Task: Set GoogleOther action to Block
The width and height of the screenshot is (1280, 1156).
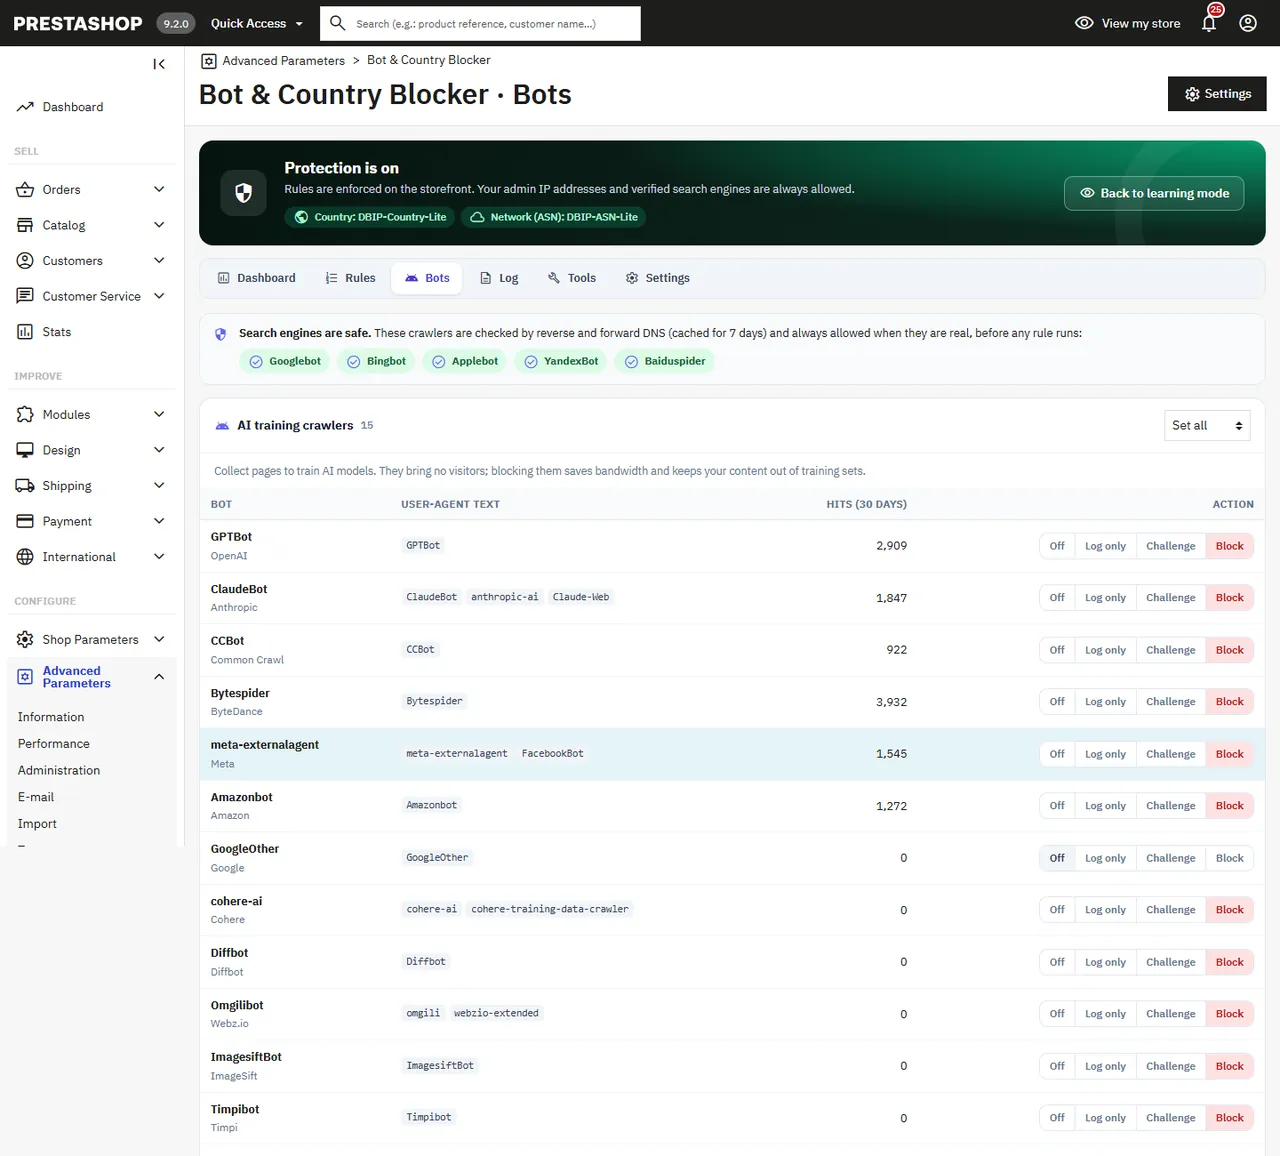Action: tap(1229, 858)
